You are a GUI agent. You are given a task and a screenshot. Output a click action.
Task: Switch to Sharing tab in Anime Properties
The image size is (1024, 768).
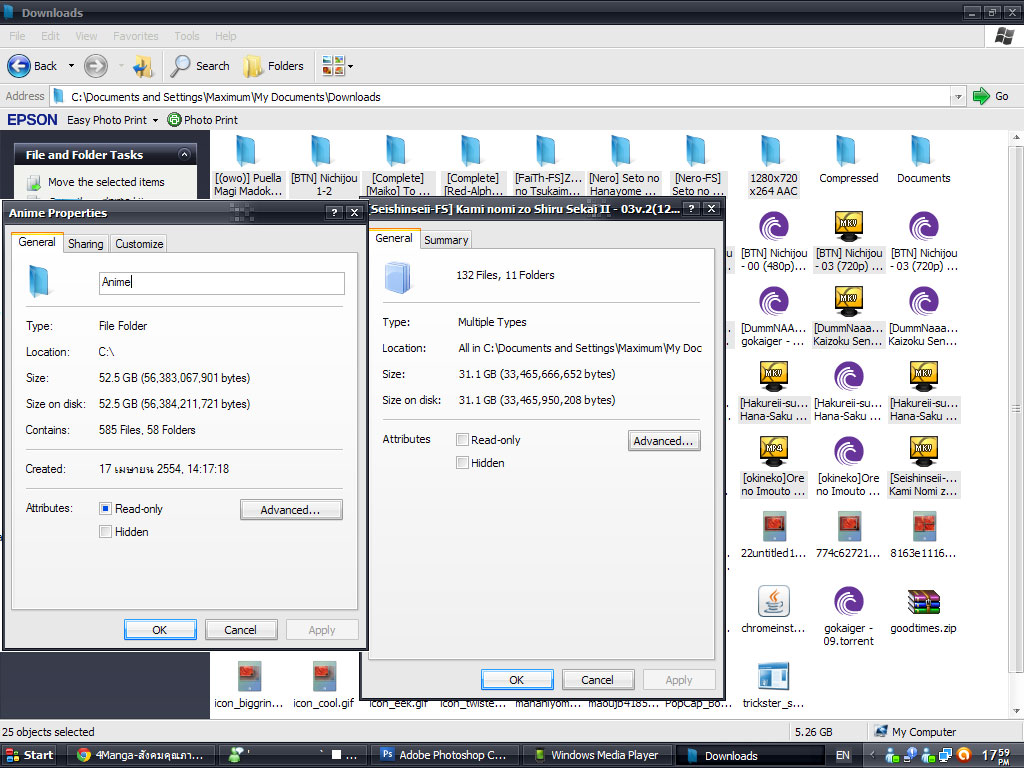(x=86, y=244)
